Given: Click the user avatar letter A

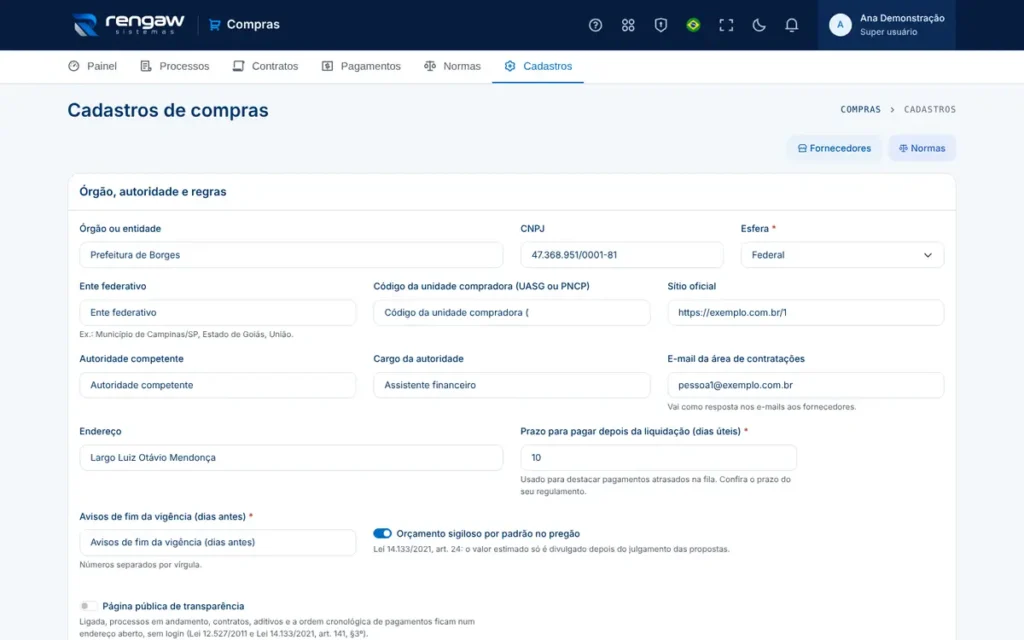Looking at the screenshot, I should [x=840, y=25].
